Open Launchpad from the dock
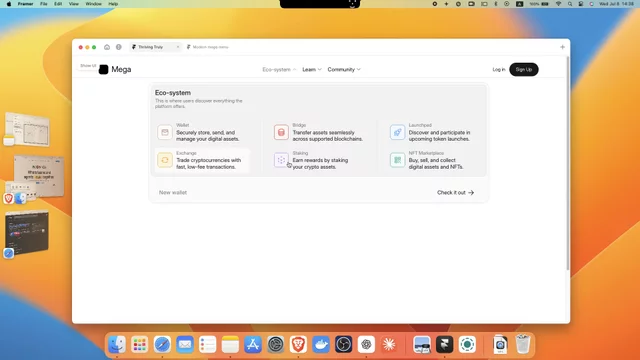 (x=140, y=344)
